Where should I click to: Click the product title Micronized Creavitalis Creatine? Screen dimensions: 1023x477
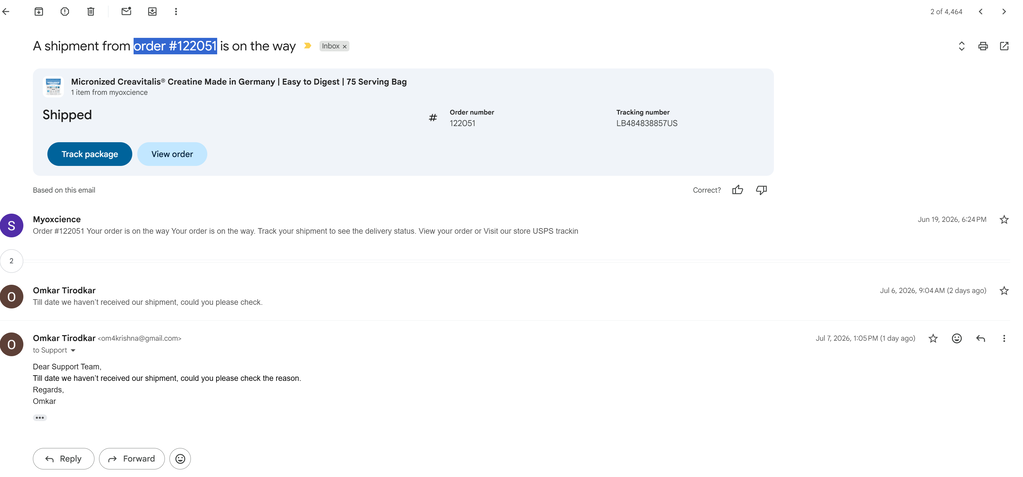point(239,82)
